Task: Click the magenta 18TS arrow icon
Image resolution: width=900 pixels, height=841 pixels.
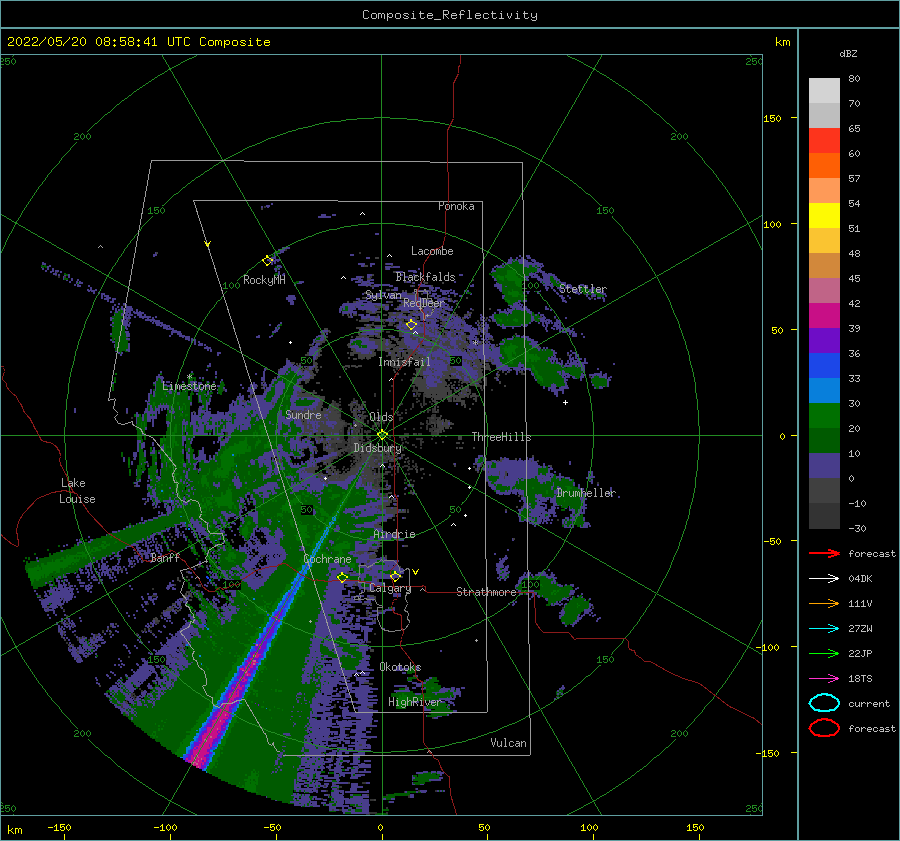Action: click(824, 679)
